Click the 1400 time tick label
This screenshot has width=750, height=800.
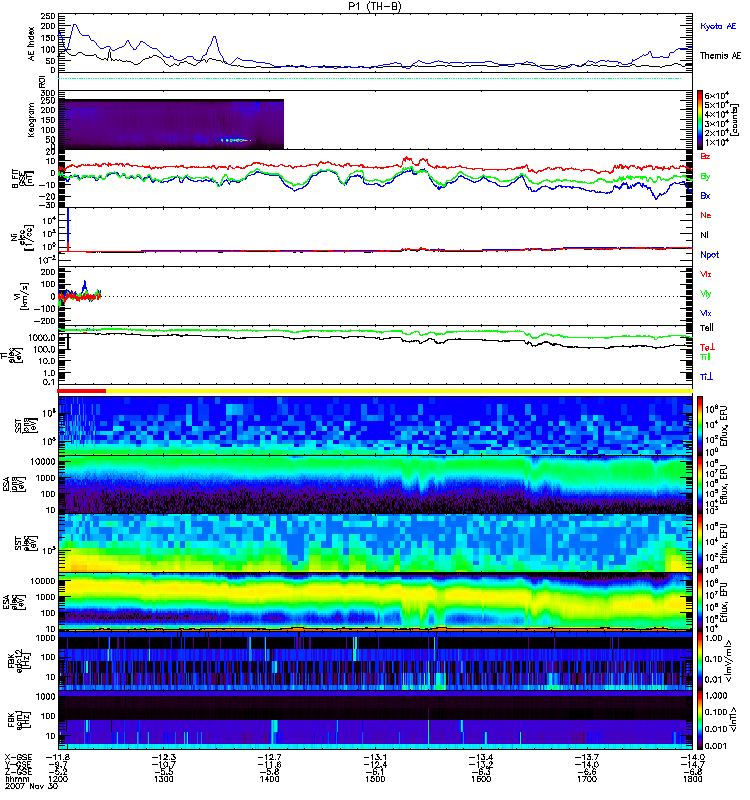click(x=269, y=779)
